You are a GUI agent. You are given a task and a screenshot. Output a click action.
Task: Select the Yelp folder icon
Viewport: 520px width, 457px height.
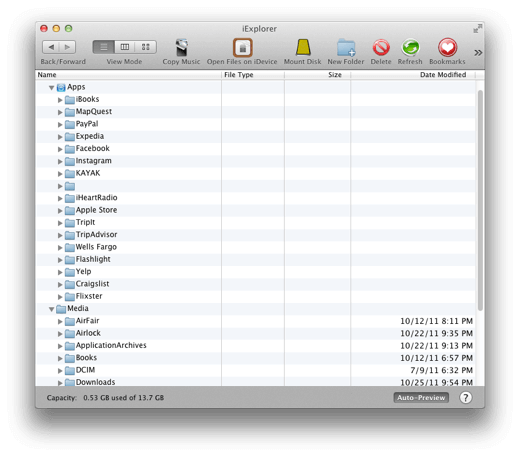point(70,272)
